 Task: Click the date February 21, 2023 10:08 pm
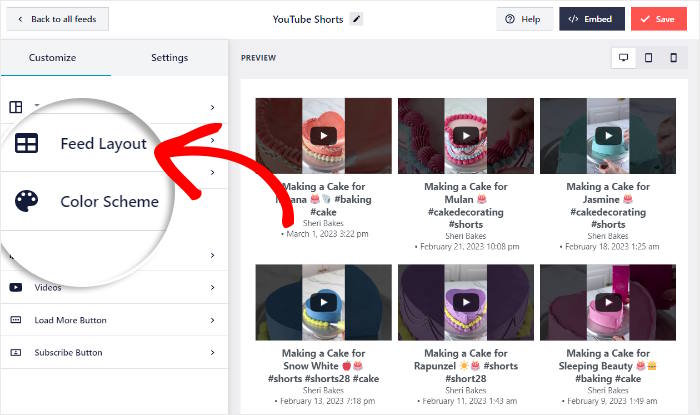(x=469, y=246)
